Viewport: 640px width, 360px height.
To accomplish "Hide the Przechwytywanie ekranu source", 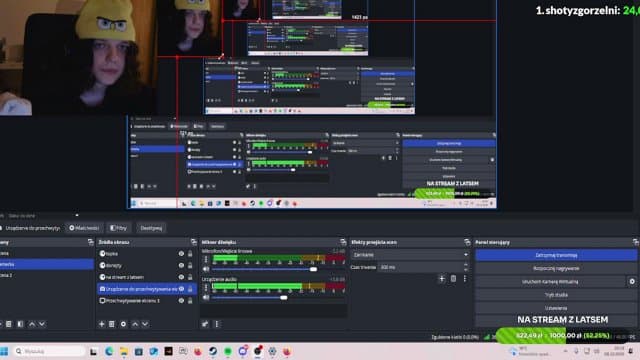I will tap(181, 301).
